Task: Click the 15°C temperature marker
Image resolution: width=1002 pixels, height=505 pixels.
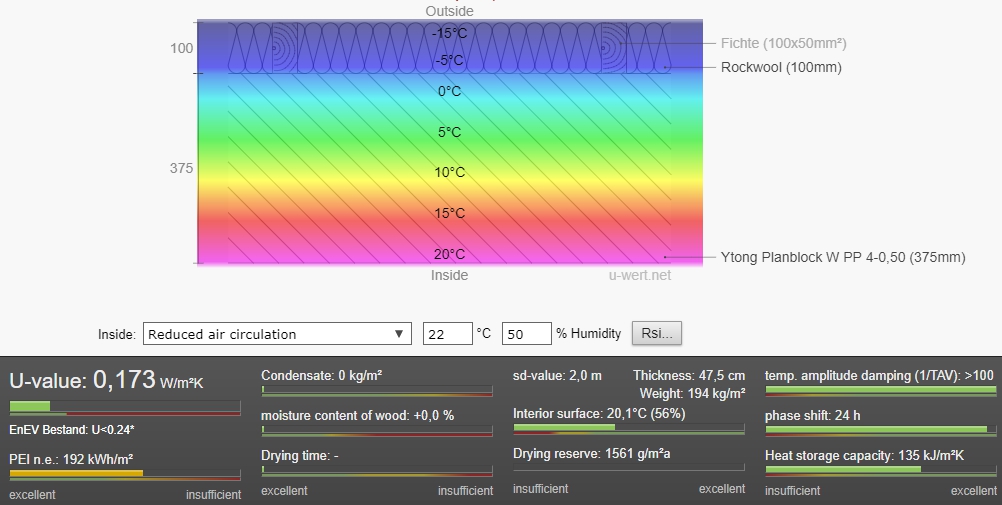Action: pos(449,214)
